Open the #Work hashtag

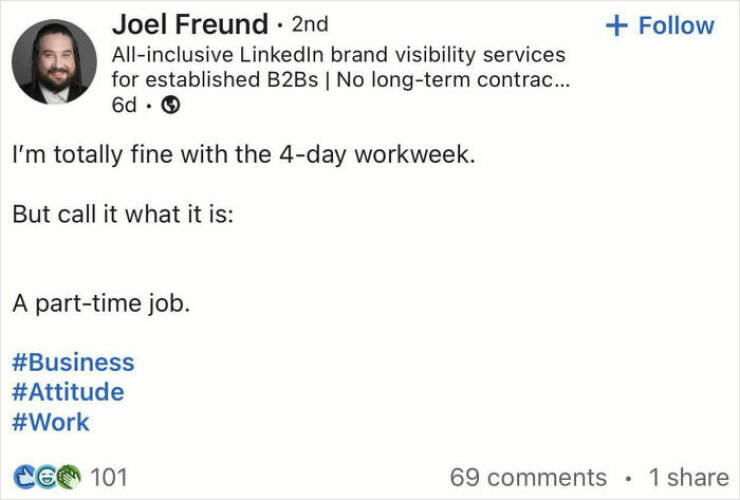[x=50, y=422]
